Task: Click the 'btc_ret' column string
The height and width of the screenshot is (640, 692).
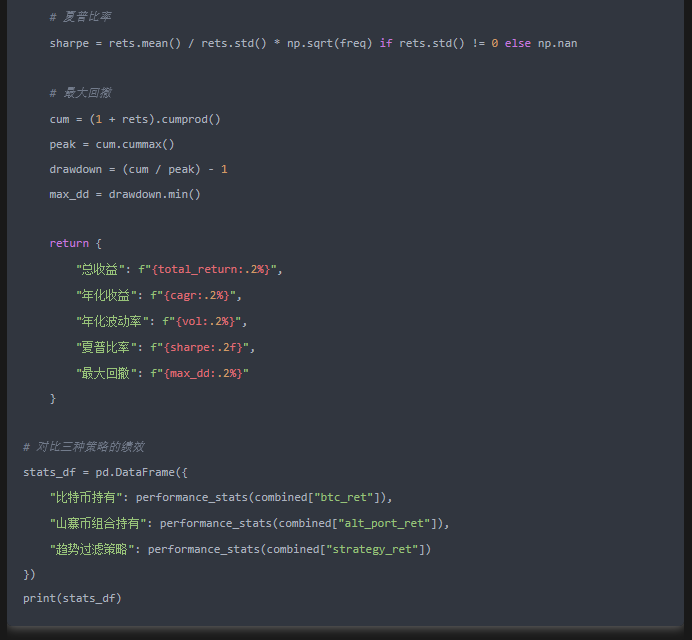Action: click(x=343, y=497)
